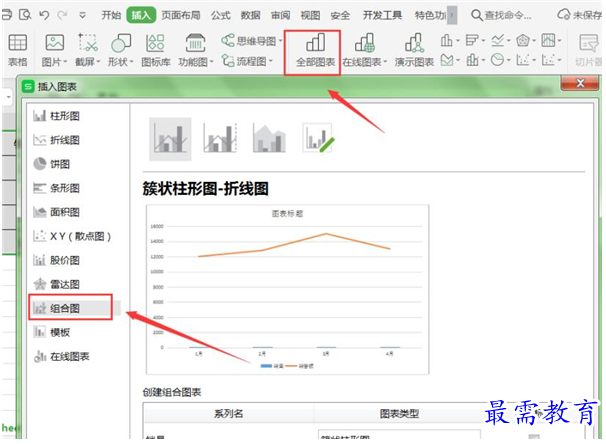Click the 未保存 cloud status button

point(579,15)
